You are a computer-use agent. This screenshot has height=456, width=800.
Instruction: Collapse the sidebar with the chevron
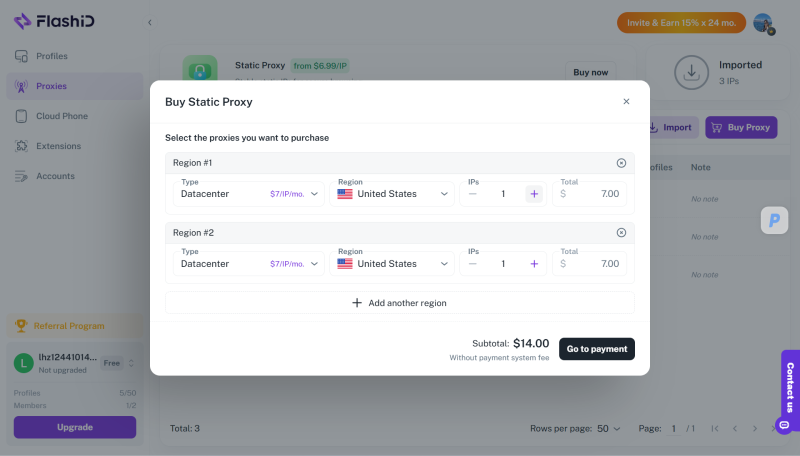click(150, 22)
